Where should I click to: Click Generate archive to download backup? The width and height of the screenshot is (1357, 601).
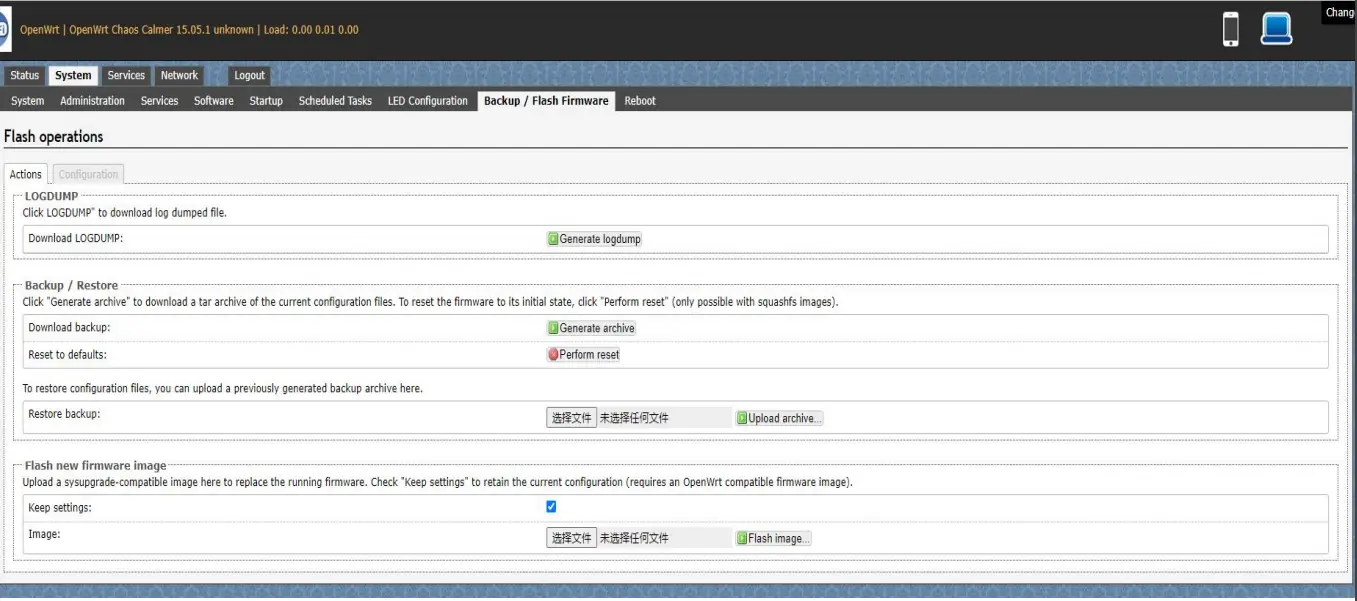(591, 328)
